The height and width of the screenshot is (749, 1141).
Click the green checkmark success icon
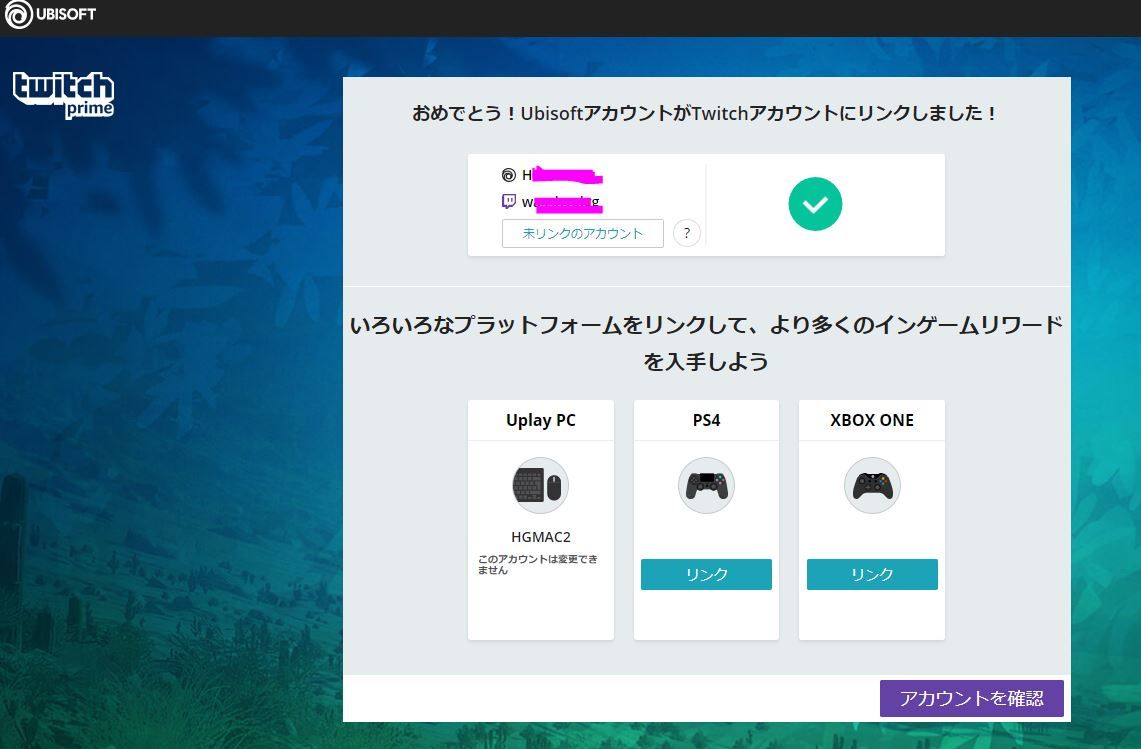815,204
